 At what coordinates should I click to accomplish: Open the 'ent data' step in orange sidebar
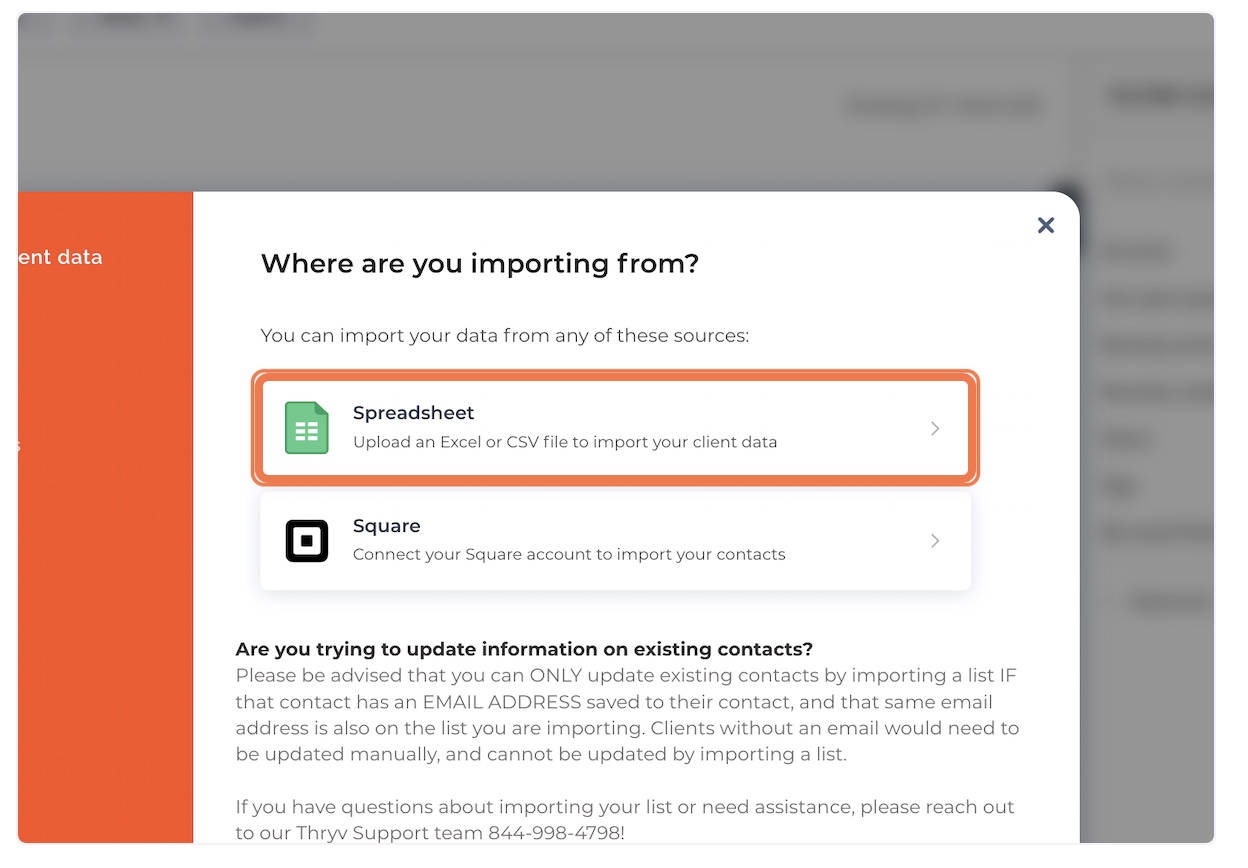tap(60, 257)
